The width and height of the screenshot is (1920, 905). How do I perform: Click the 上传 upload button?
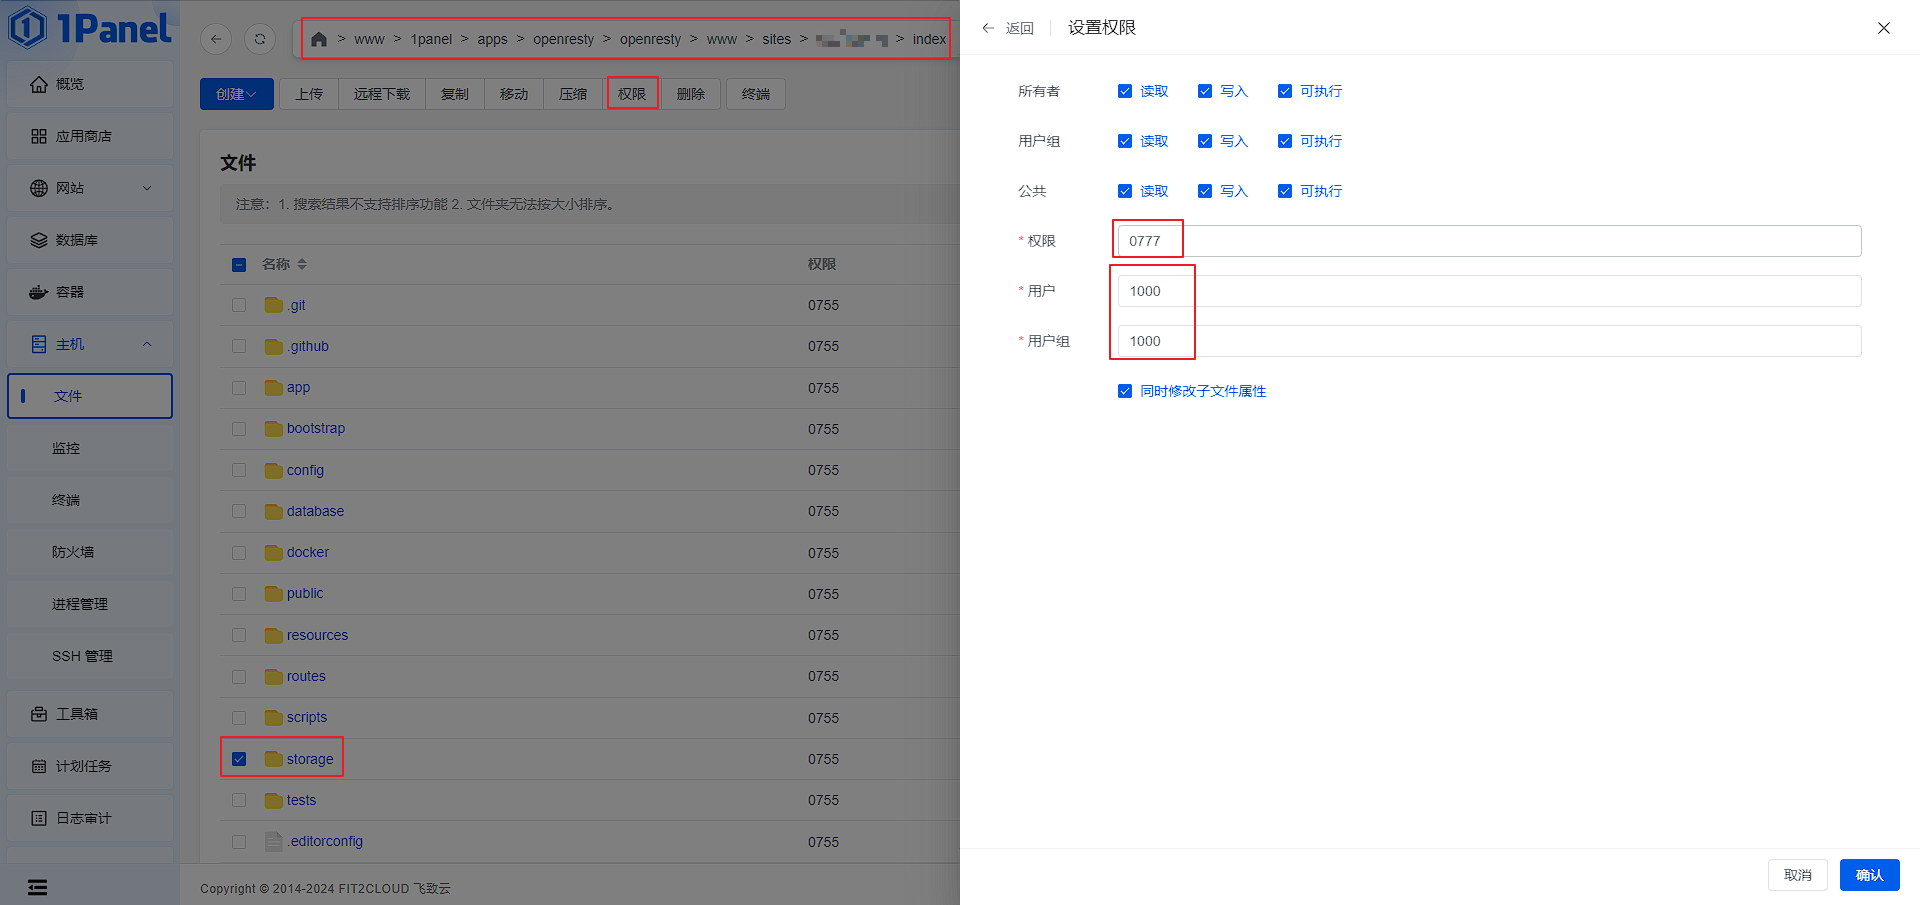point(309,94)
